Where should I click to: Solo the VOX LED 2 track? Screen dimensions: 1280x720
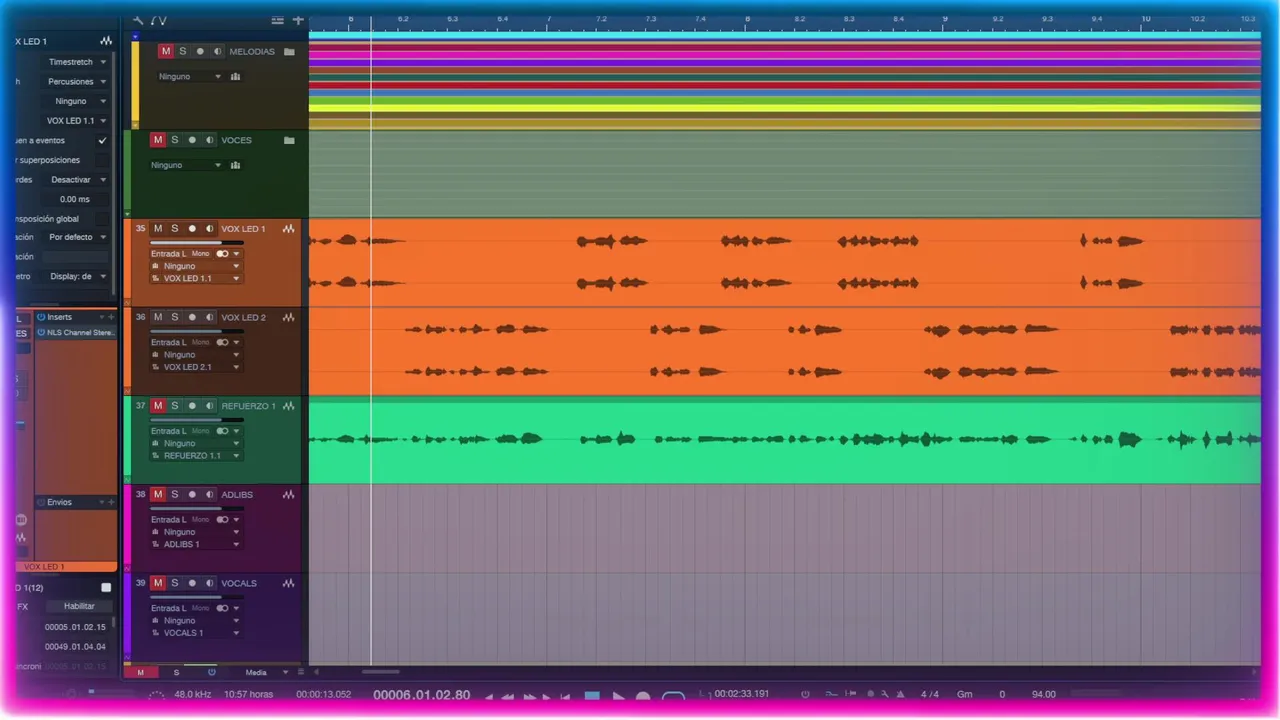[x=175, y=317]
